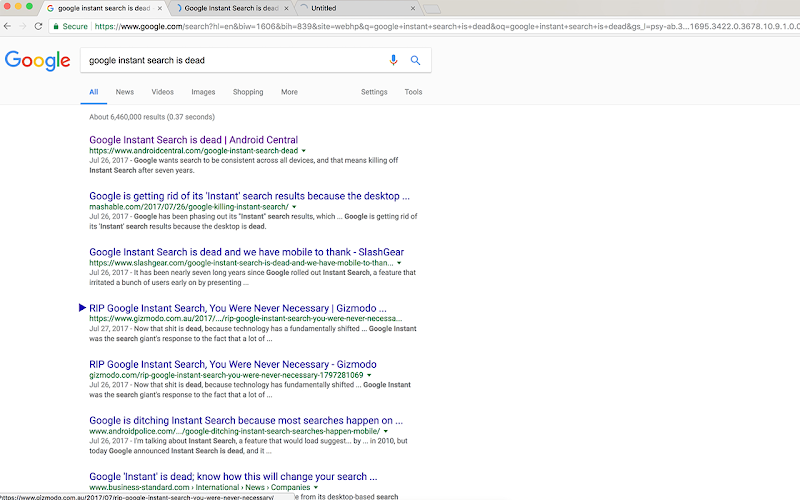Open the SlashGear 'we have mobile to thank' result

pos(246,252)
